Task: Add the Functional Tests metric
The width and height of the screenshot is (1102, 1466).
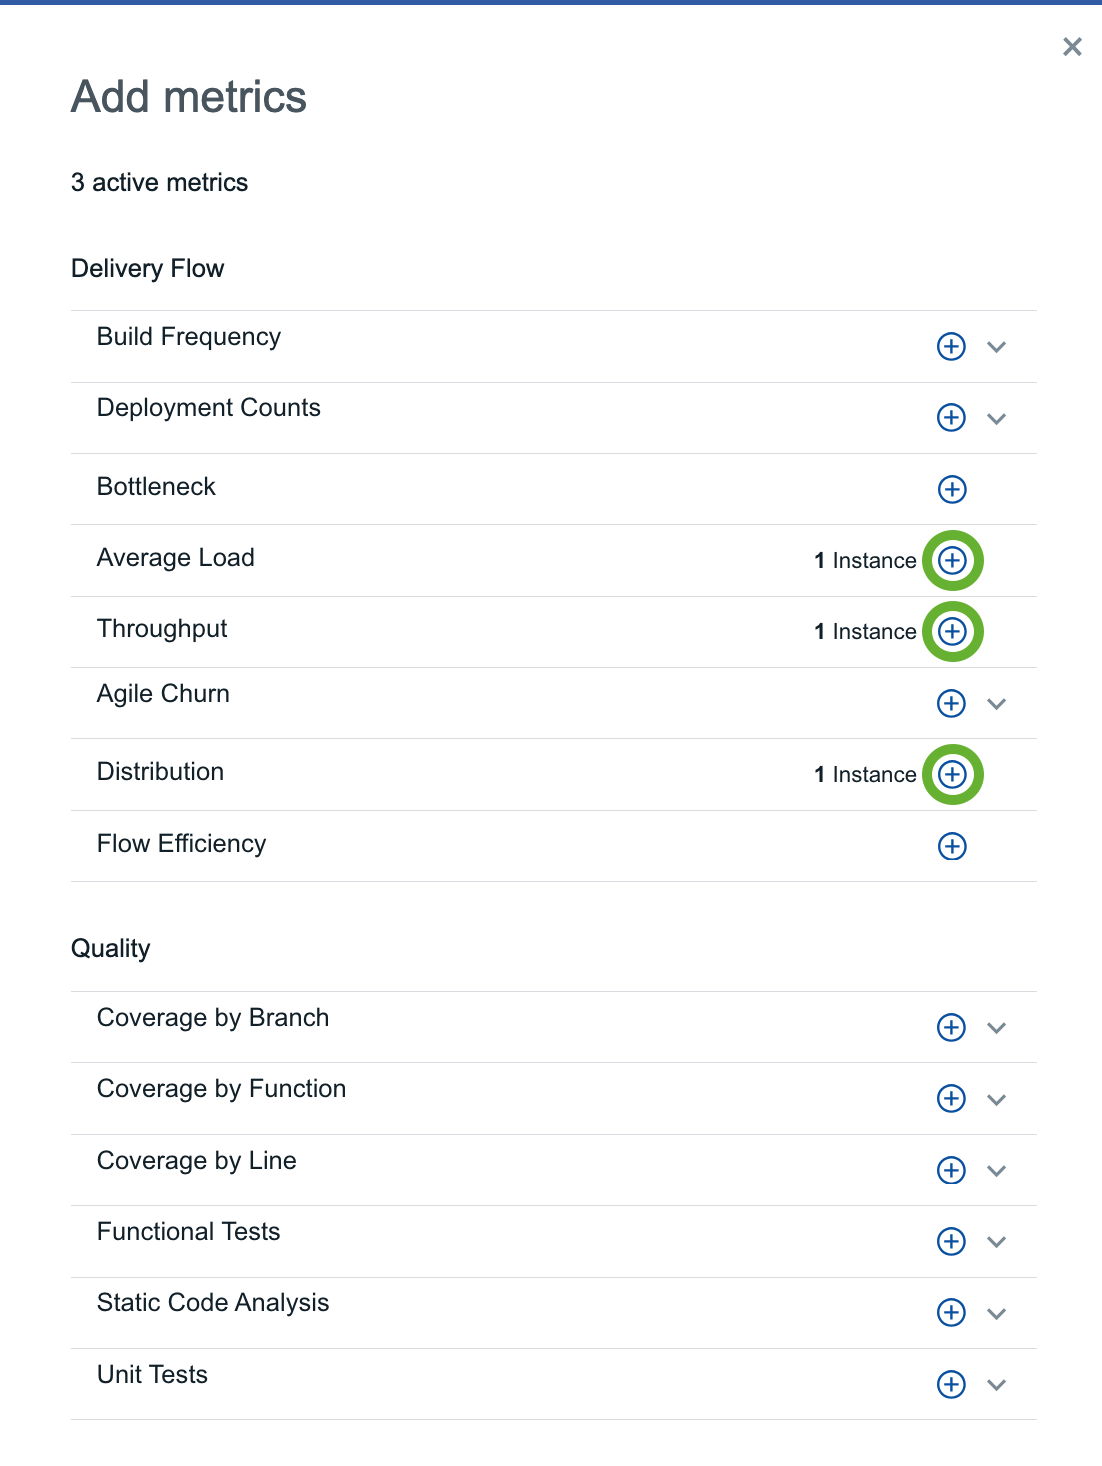Action: pos(951,1241)
